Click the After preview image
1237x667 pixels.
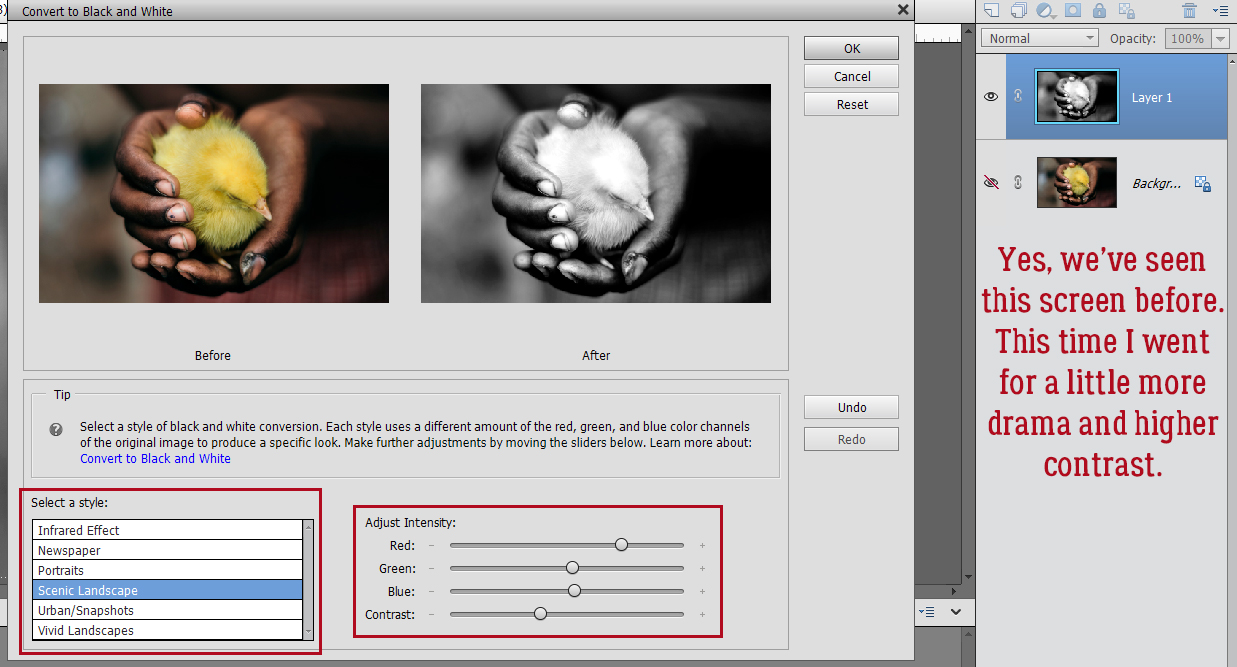click(596, 193)
